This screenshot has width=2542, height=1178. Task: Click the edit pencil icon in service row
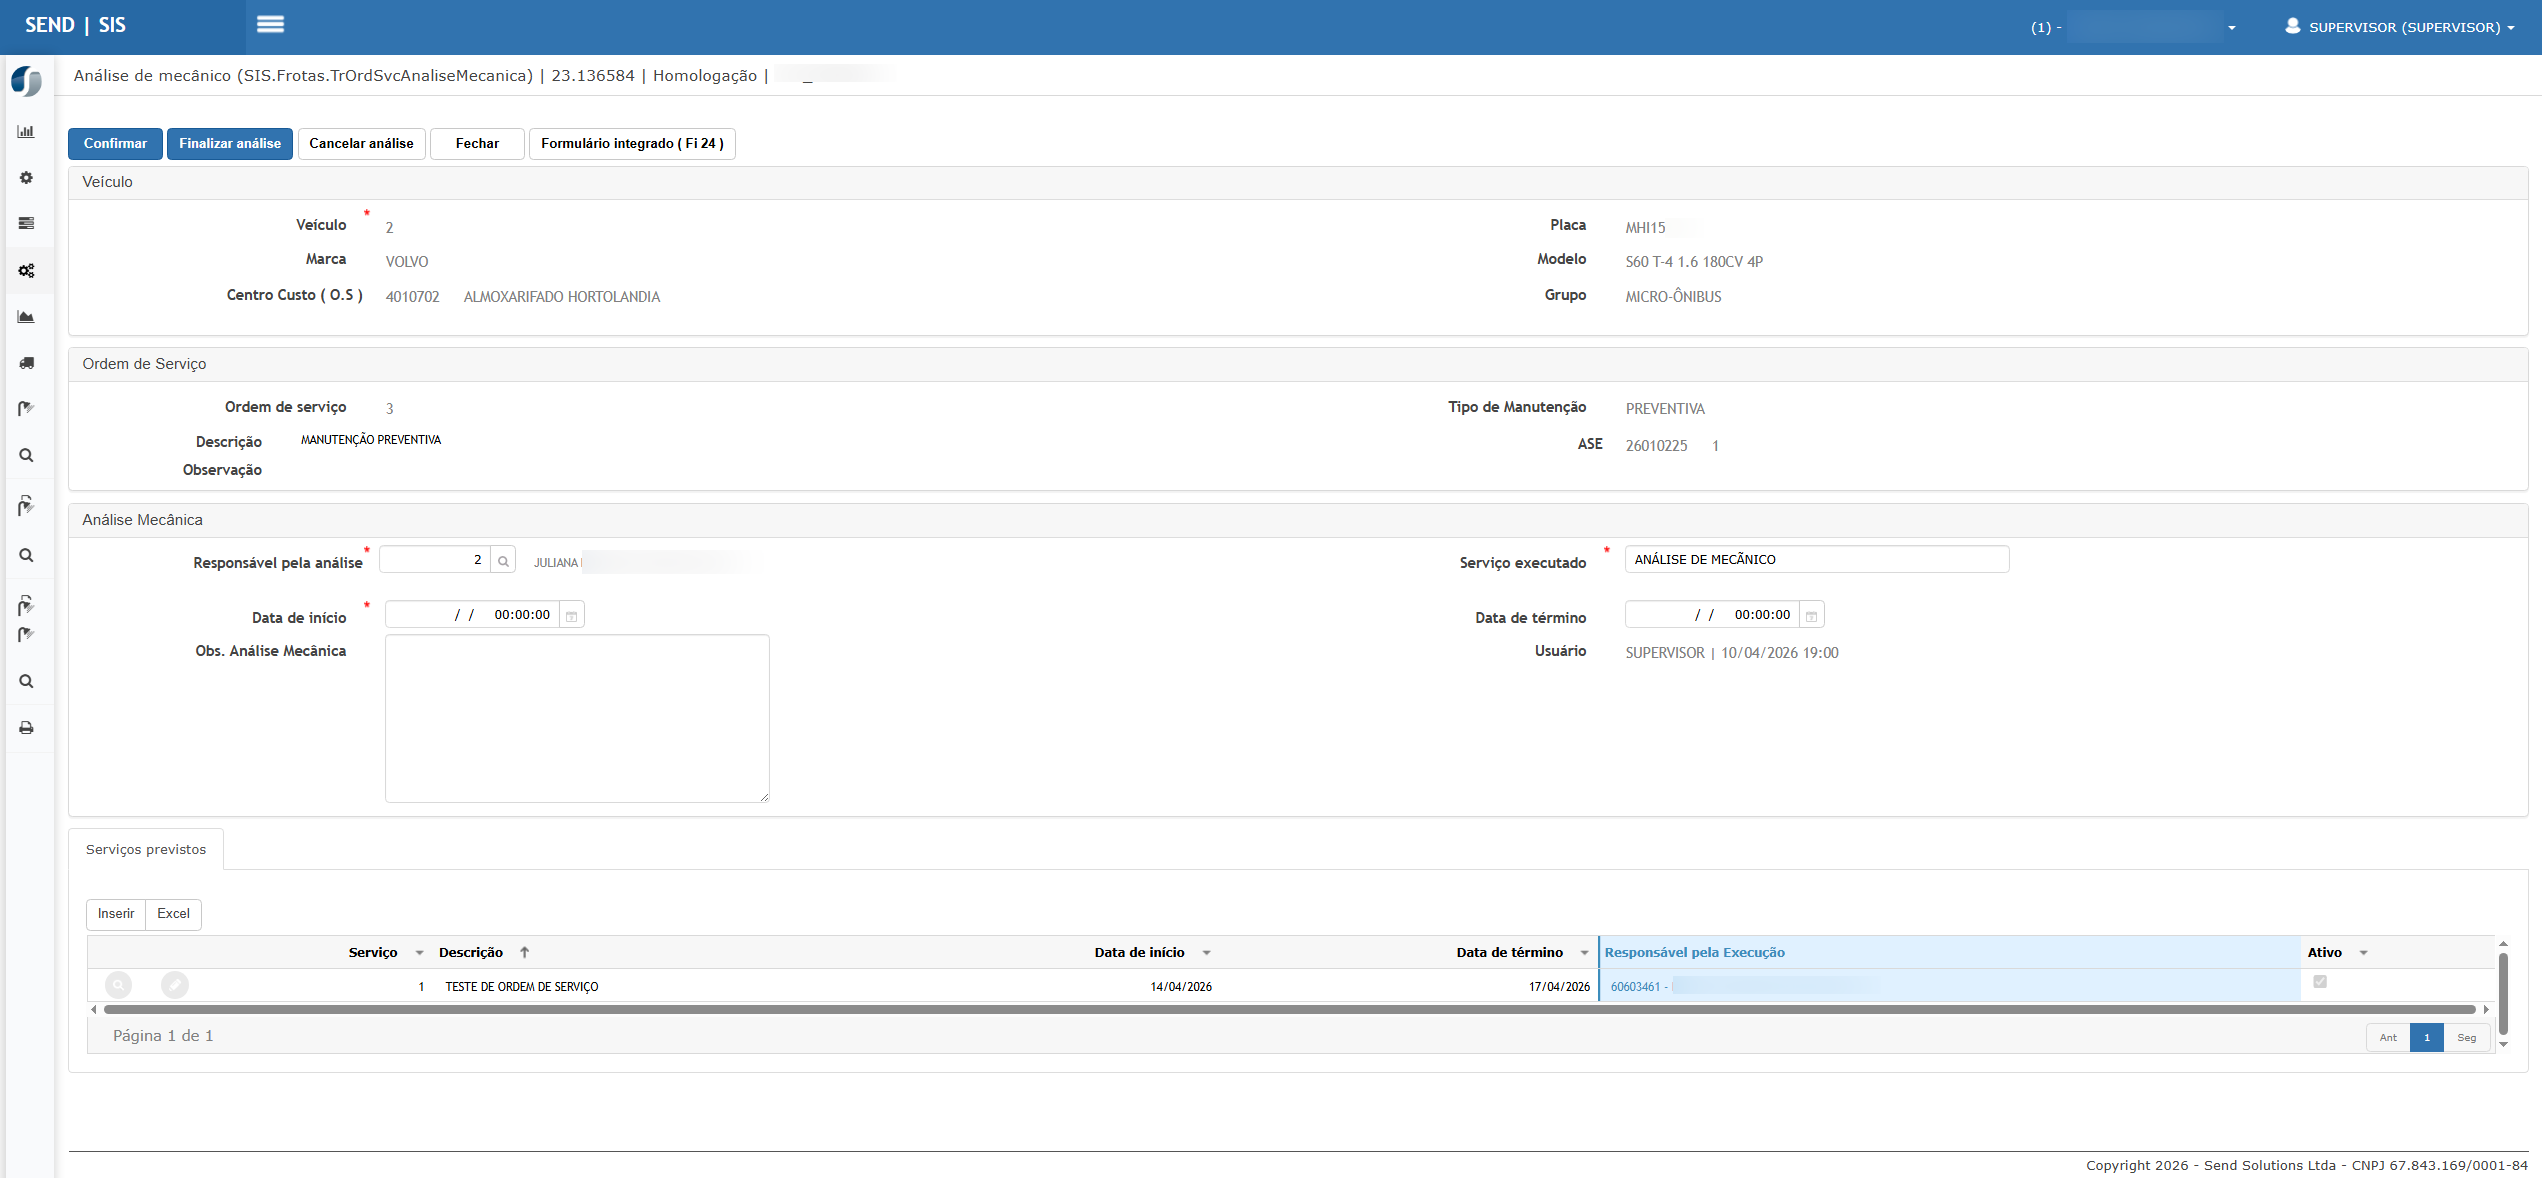[175, 986]
